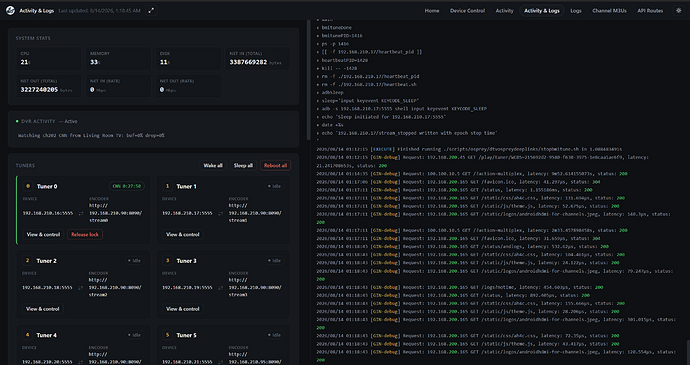Click Release lock on Tuner 0

[85, 234]
